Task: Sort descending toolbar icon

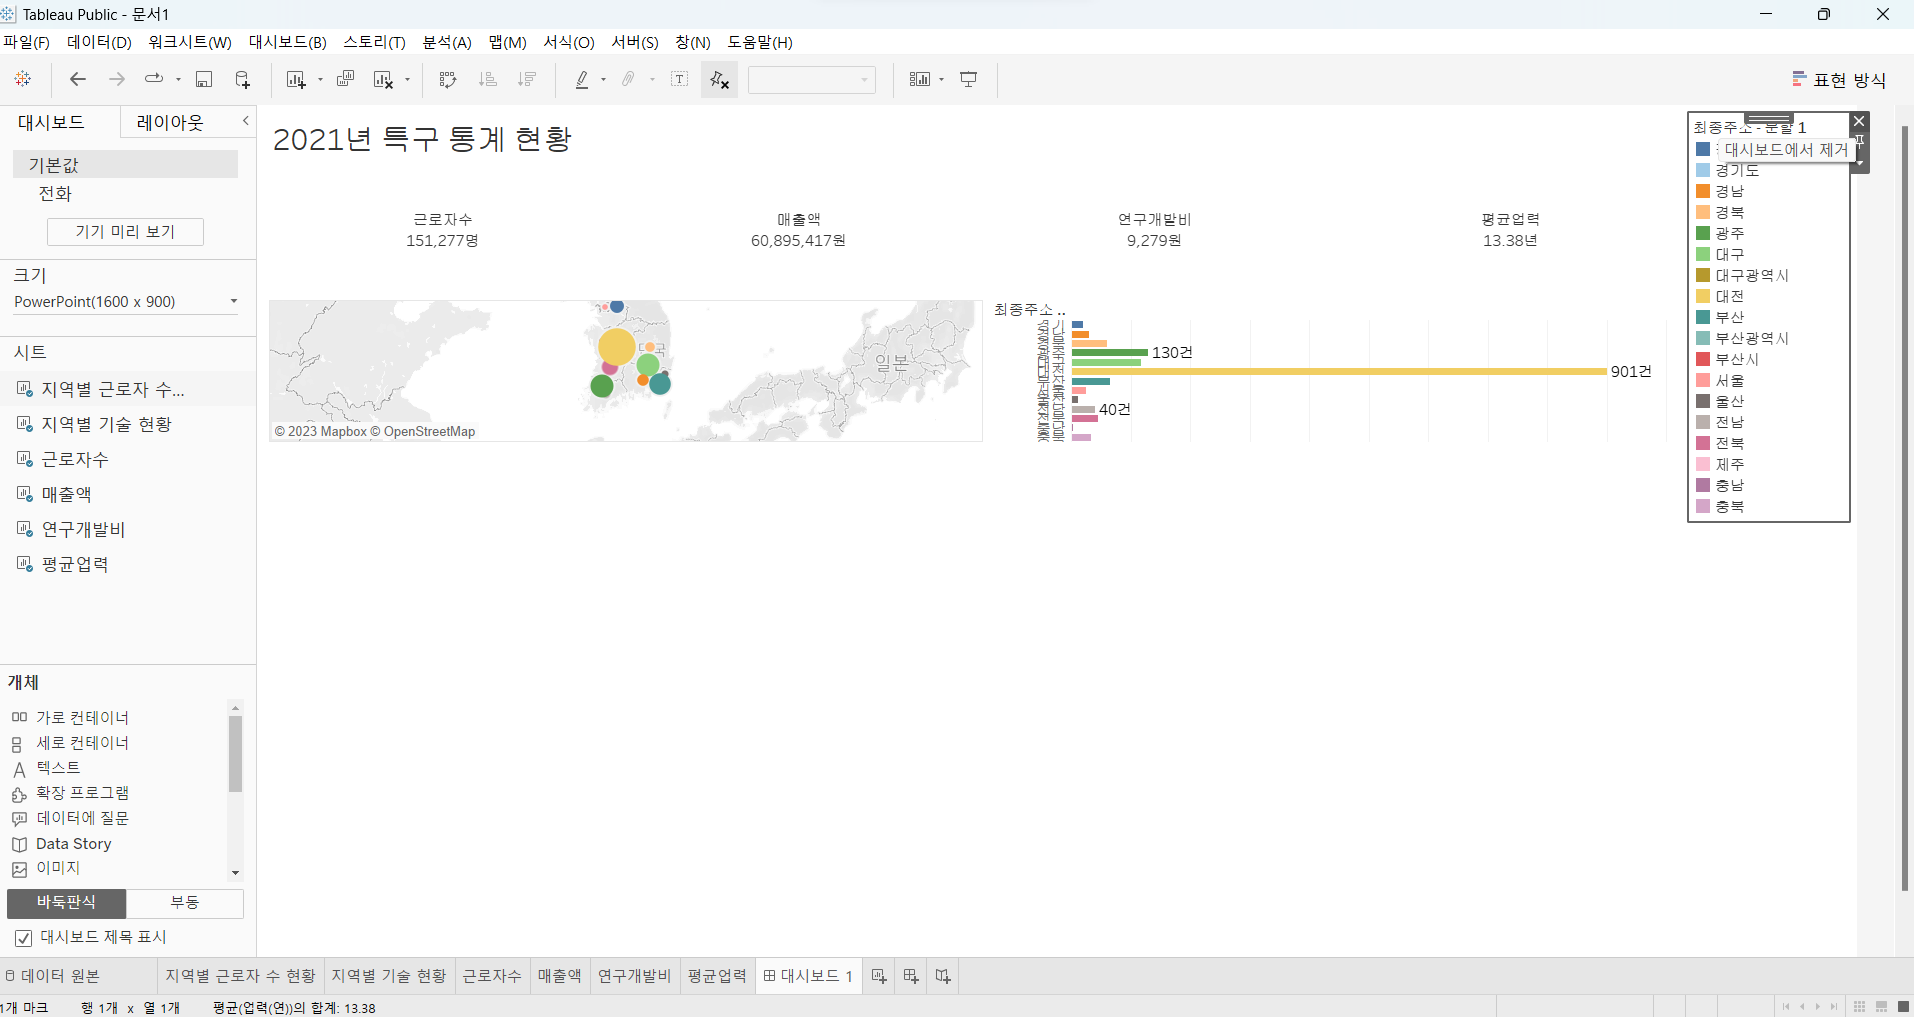Action: click(527, 79)
